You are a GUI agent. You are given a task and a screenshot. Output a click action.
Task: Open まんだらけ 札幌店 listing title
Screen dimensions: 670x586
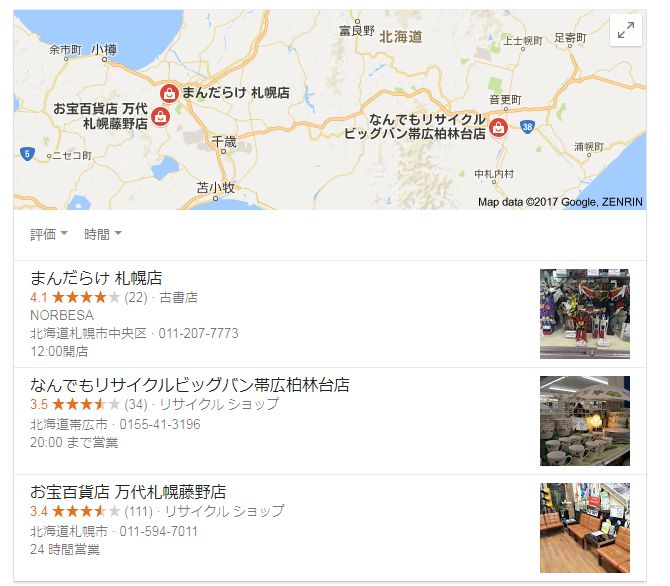[x=96, y=278]
